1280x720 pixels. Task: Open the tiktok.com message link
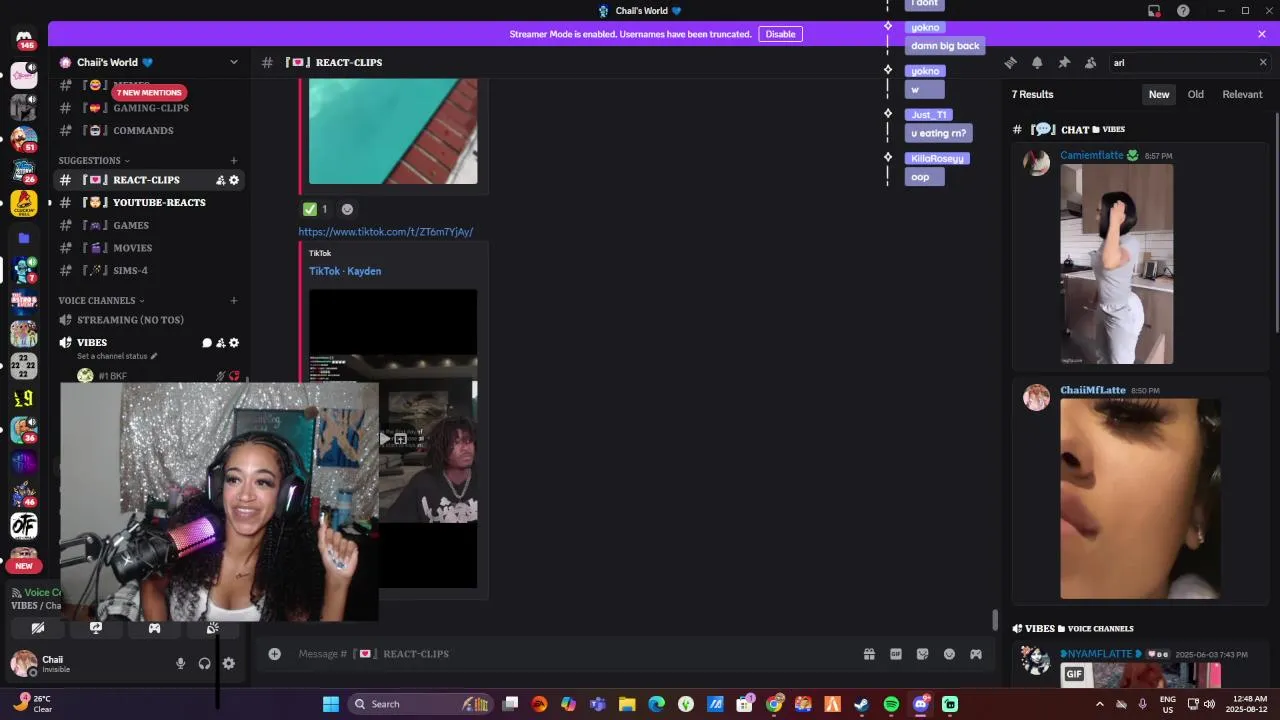(386, 232)
